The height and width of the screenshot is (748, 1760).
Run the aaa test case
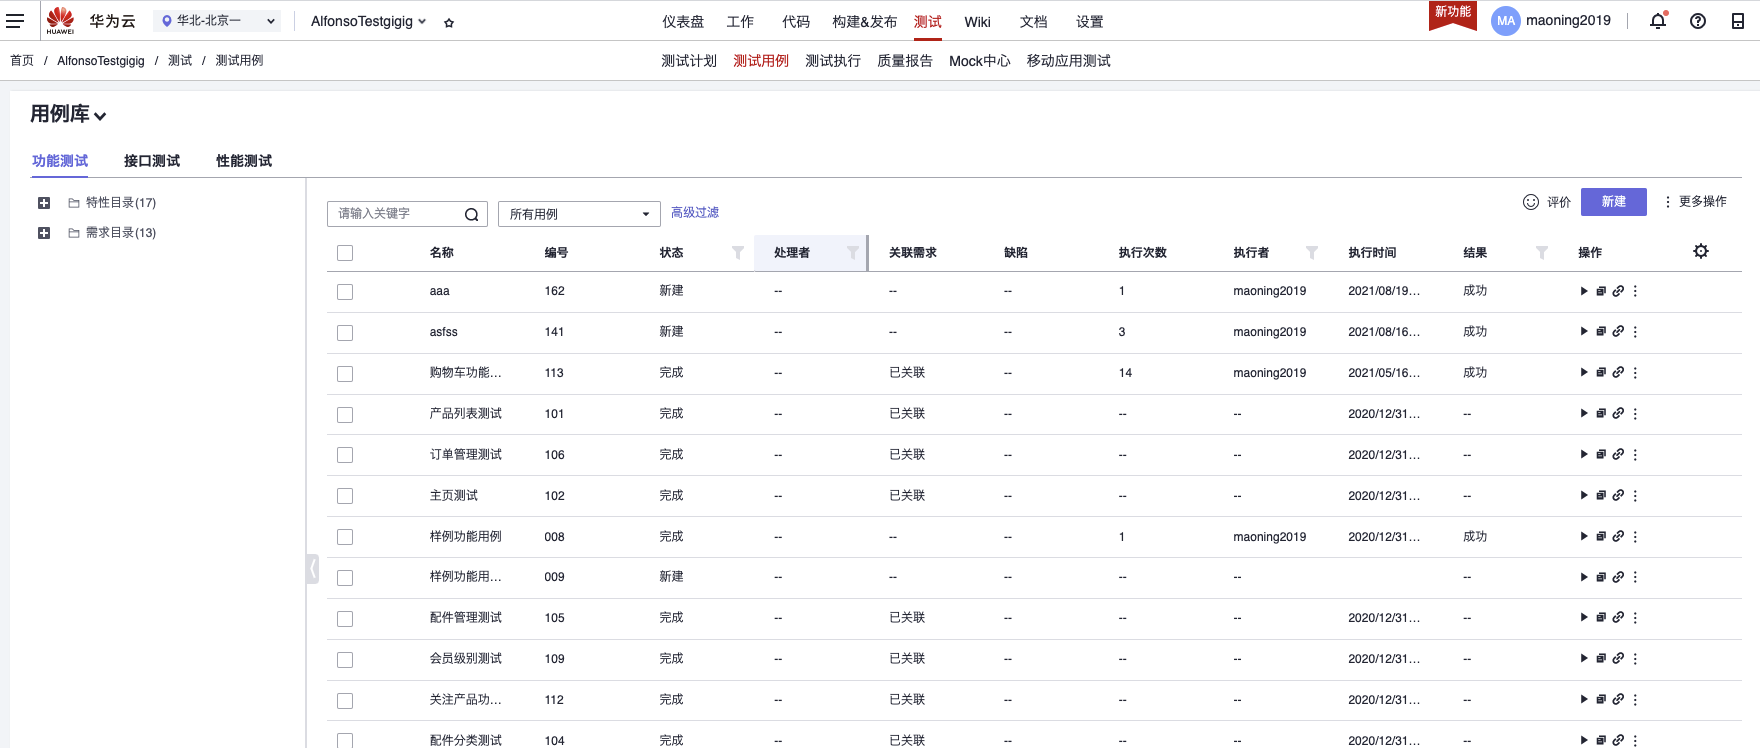(1584, 291)
